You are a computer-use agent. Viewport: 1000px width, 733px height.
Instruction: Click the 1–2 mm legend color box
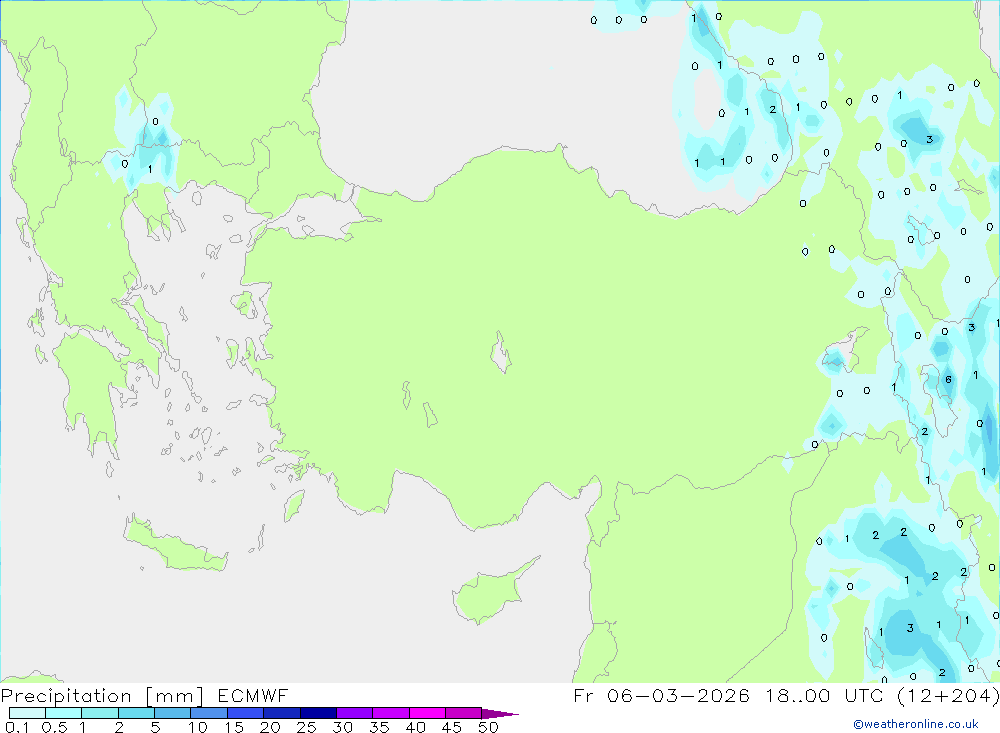click(x=99, y=713)
